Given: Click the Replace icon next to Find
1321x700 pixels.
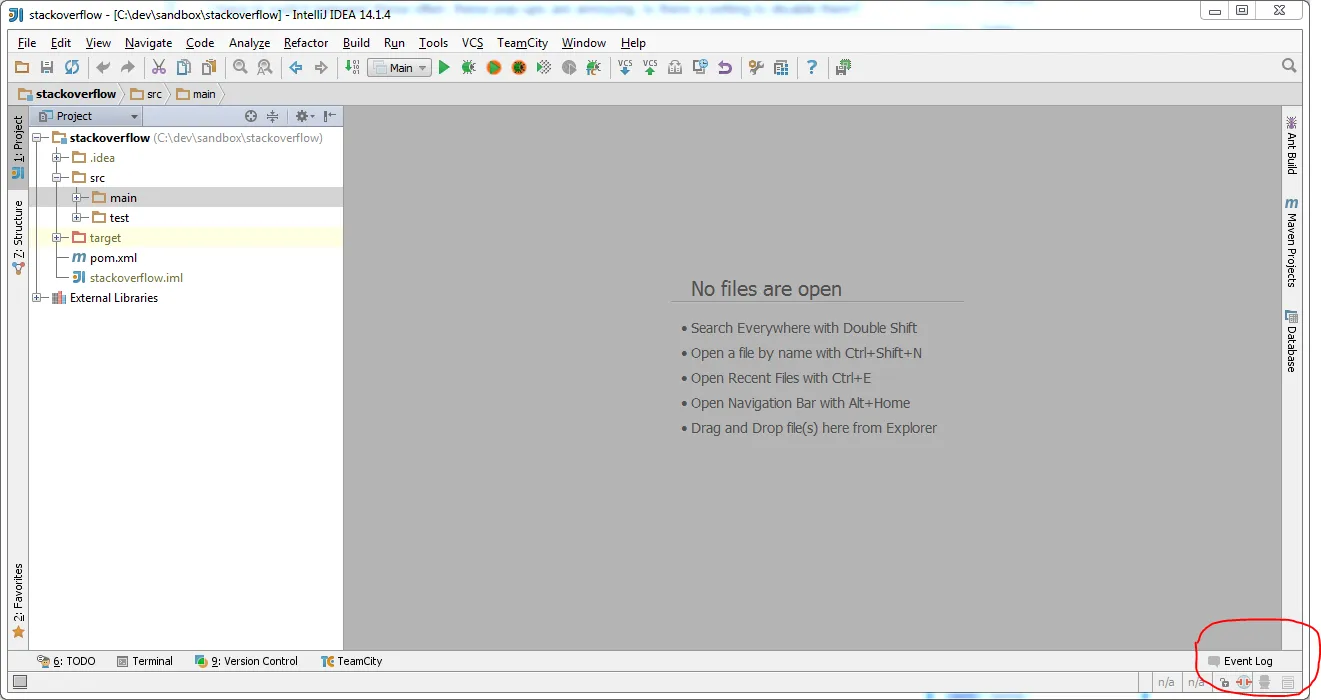Looking at the screenshot, I should point(264,67).
